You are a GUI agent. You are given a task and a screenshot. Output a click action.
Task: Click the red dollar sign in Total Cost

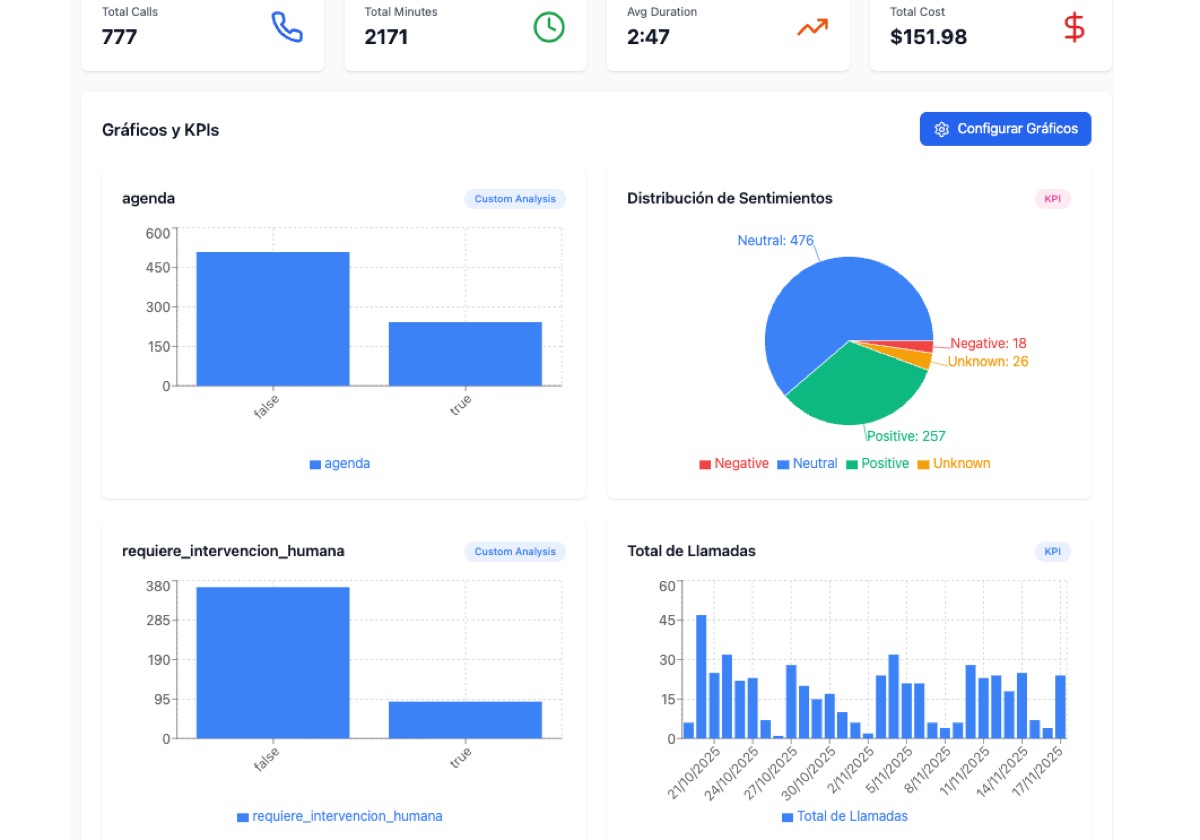click(1074, 27)
